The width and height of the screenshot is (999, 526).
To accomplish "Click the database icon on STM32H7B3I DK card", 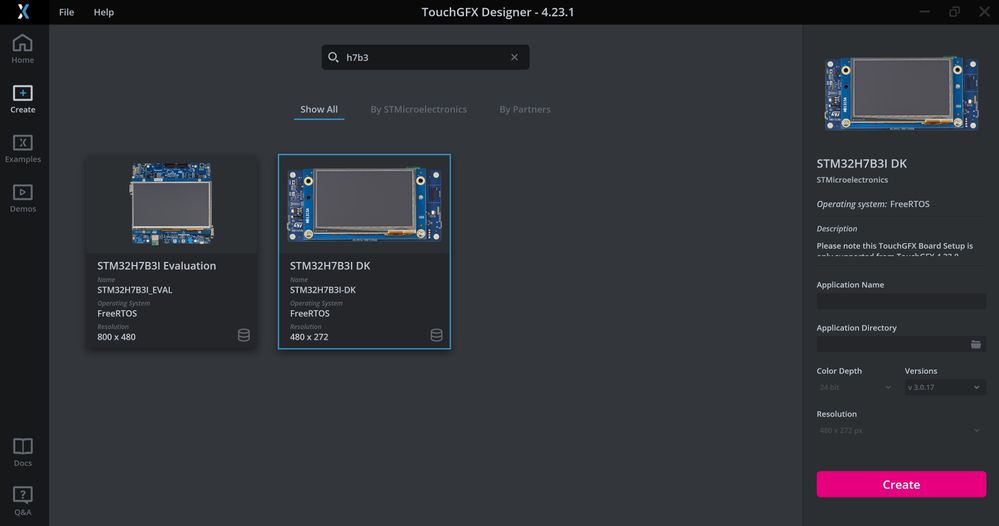I will (436, 335).
